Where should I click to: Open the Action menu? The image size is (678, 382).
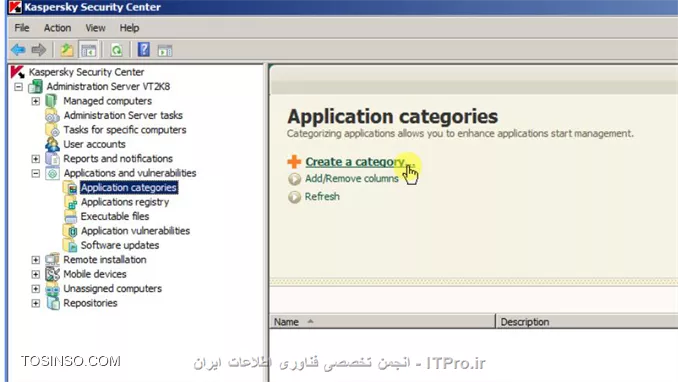[57, 28]
